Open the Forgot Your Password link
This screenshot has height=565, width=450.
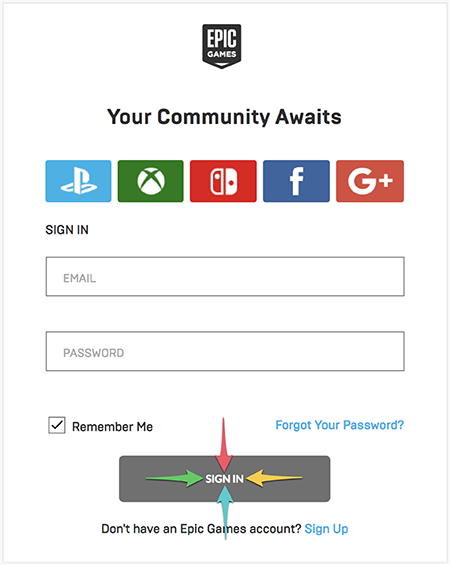coord(340,425)
